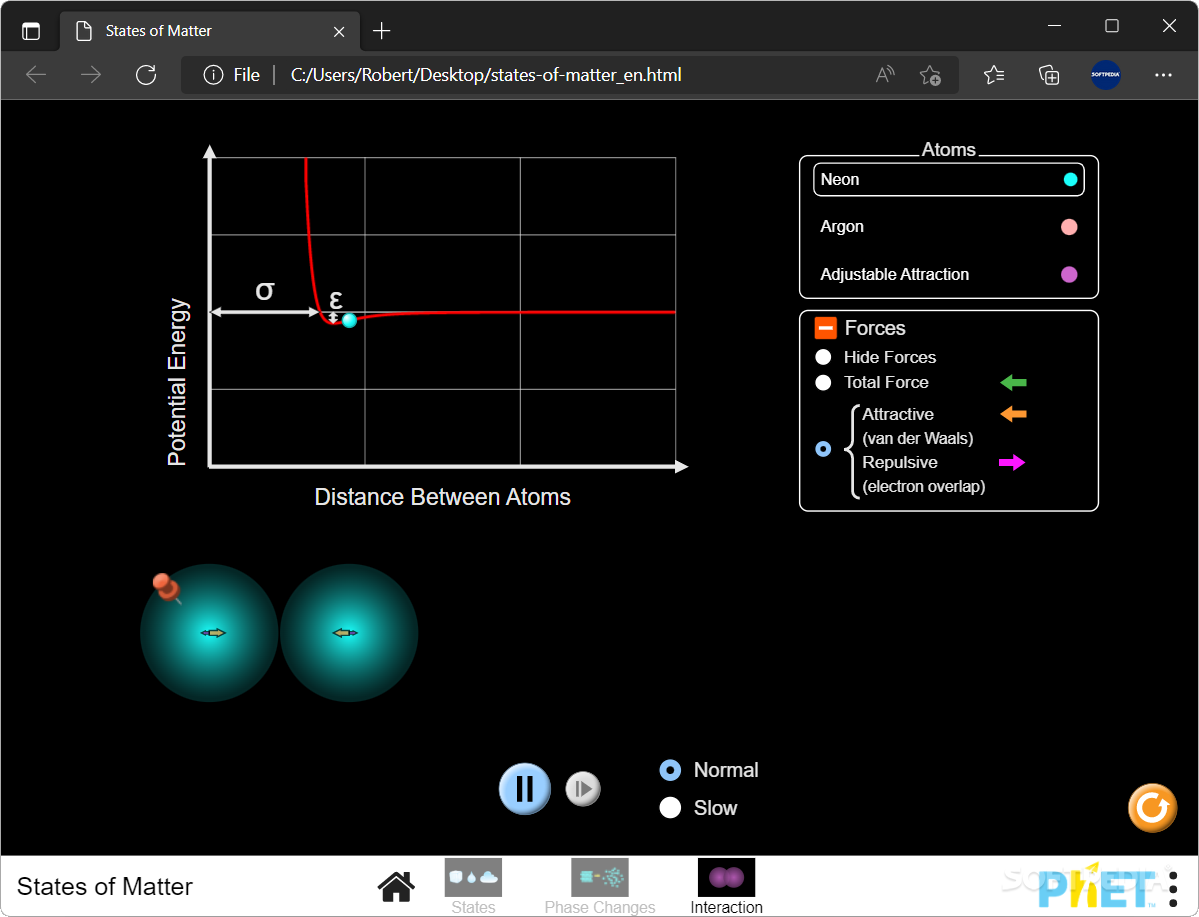Click the PhET logo

coord(1097,887)
